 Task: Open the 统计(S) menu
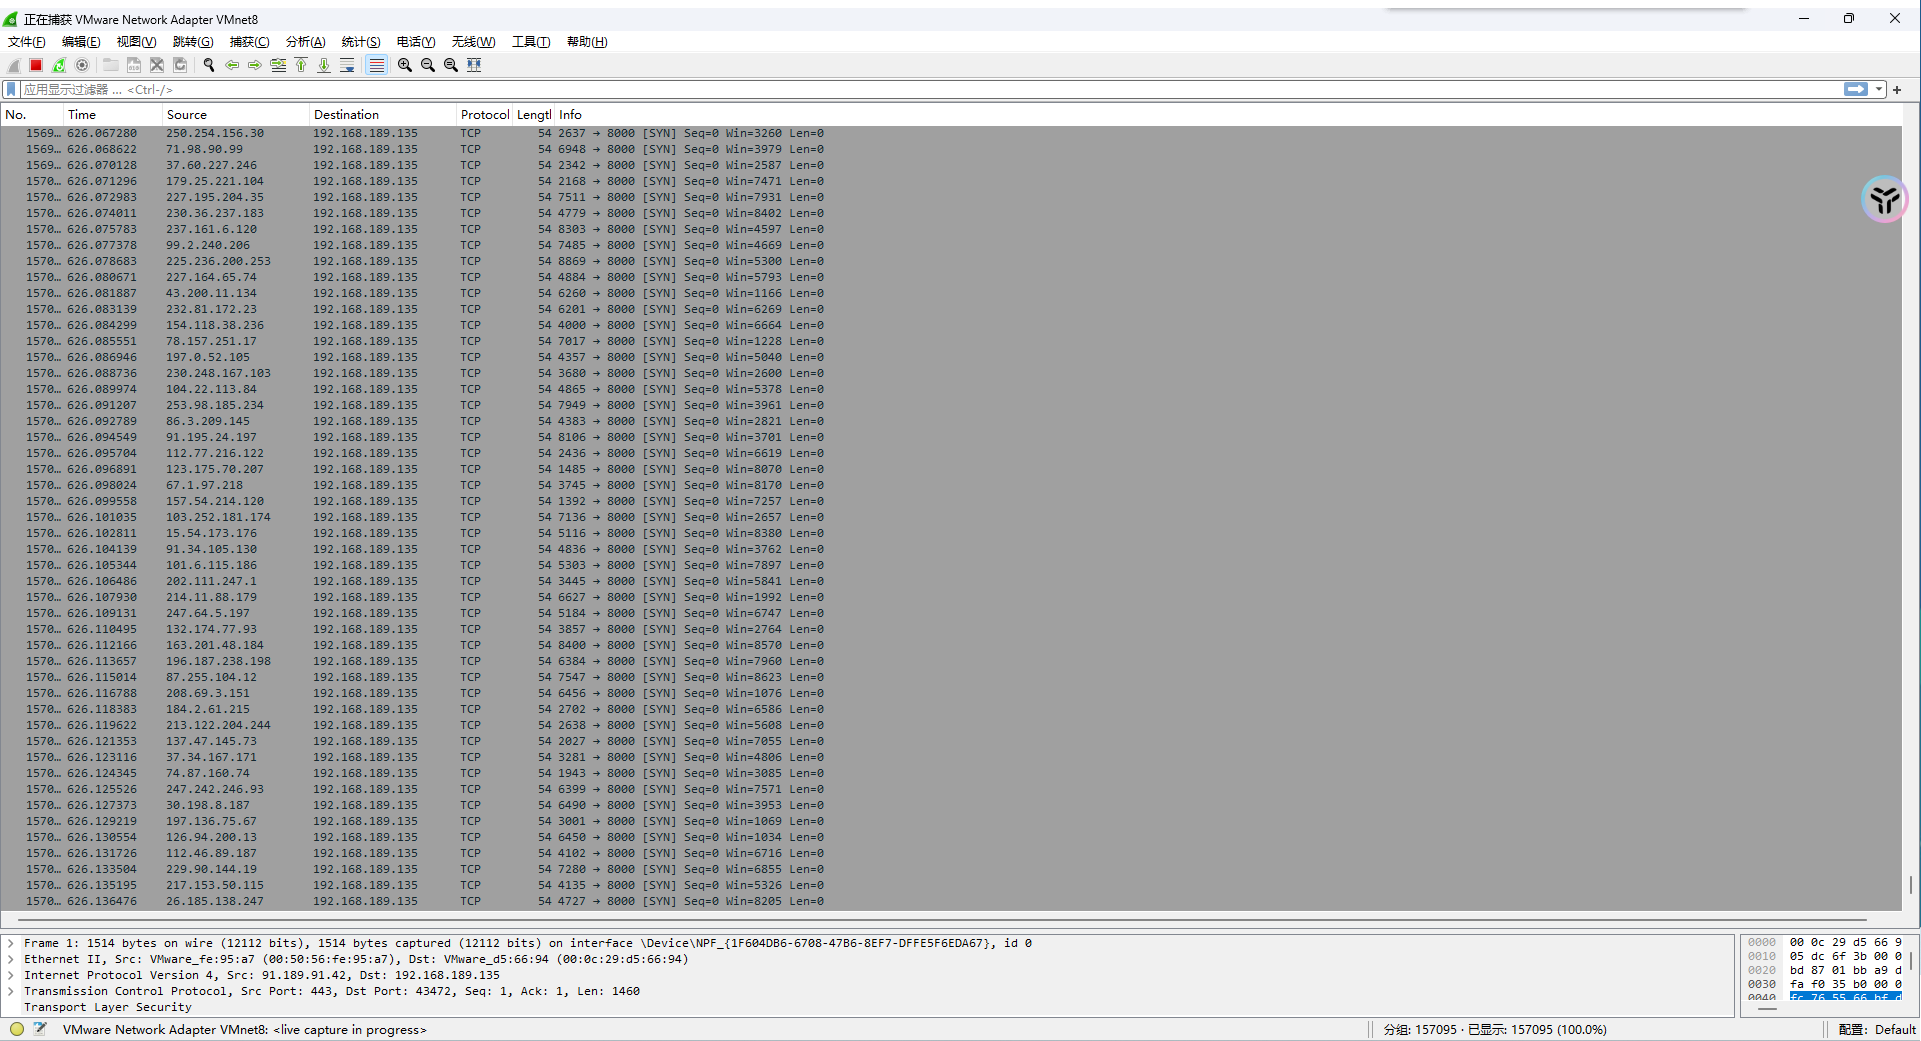click(360, 42)
